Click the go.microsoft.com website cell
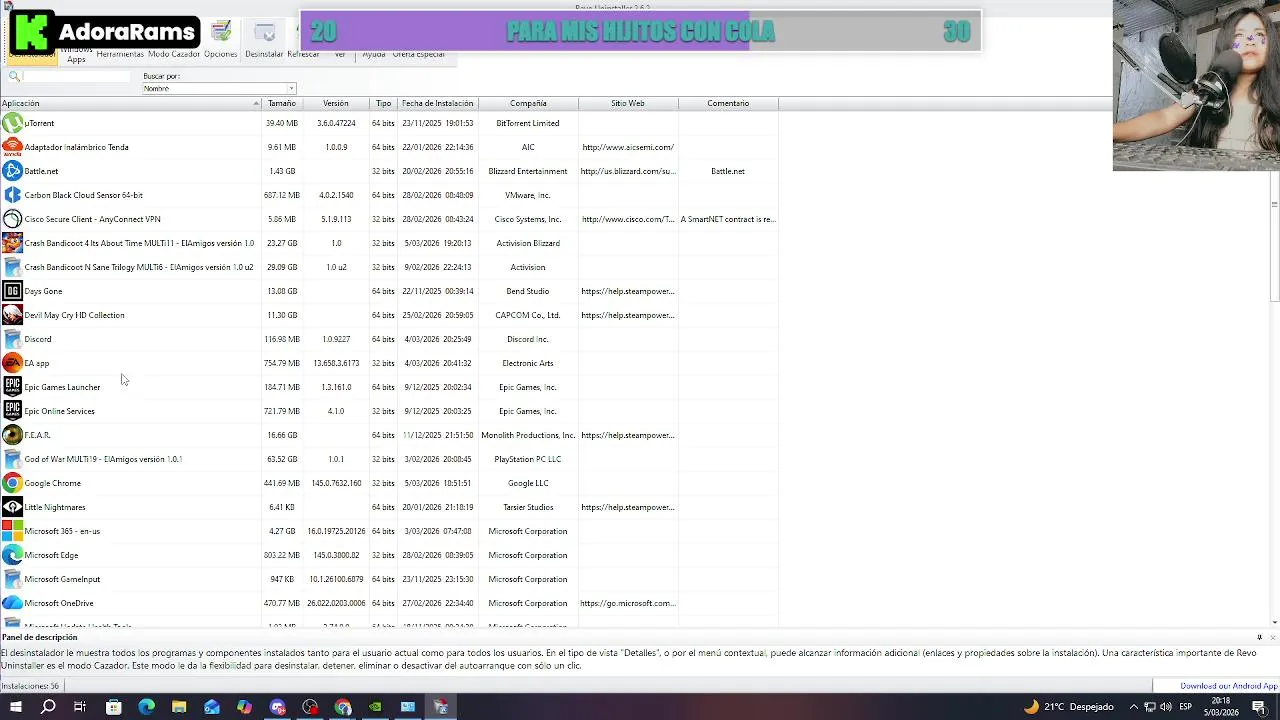Image resolution: width=1280 pixels, height=720 pixels. tap(628, 603)
